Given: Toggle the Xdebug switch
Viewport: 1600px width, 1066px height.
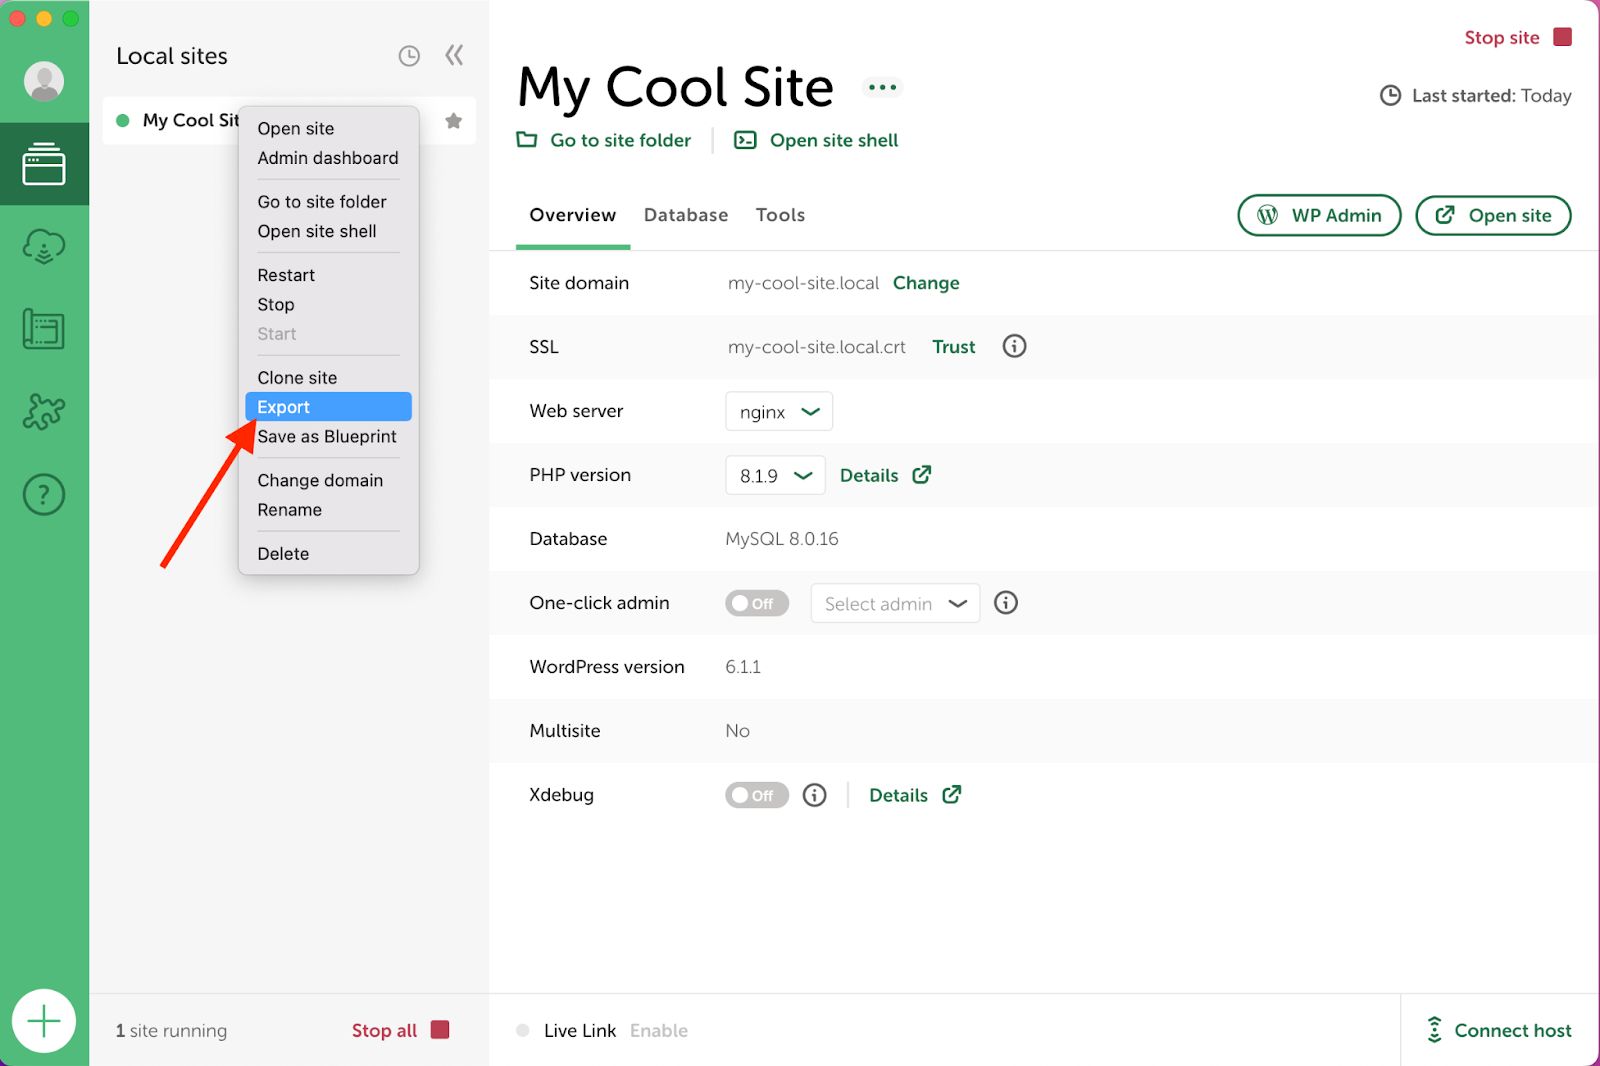Looking at the screenshot, I should (x=757, y=795).
